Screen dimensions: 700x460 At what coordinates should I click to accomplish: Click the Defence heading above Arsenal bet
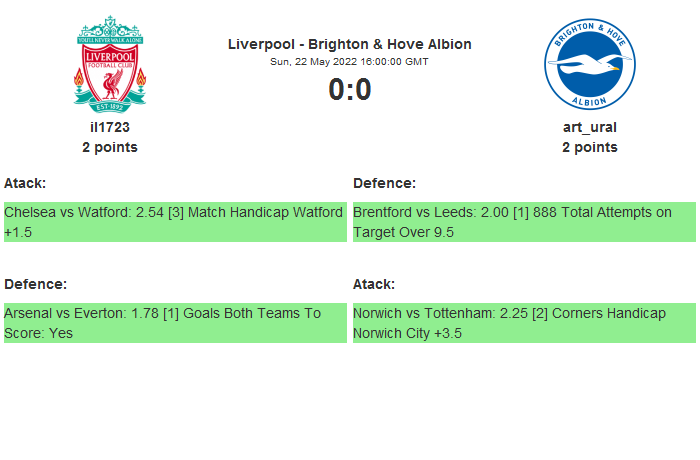click(35, 284)
